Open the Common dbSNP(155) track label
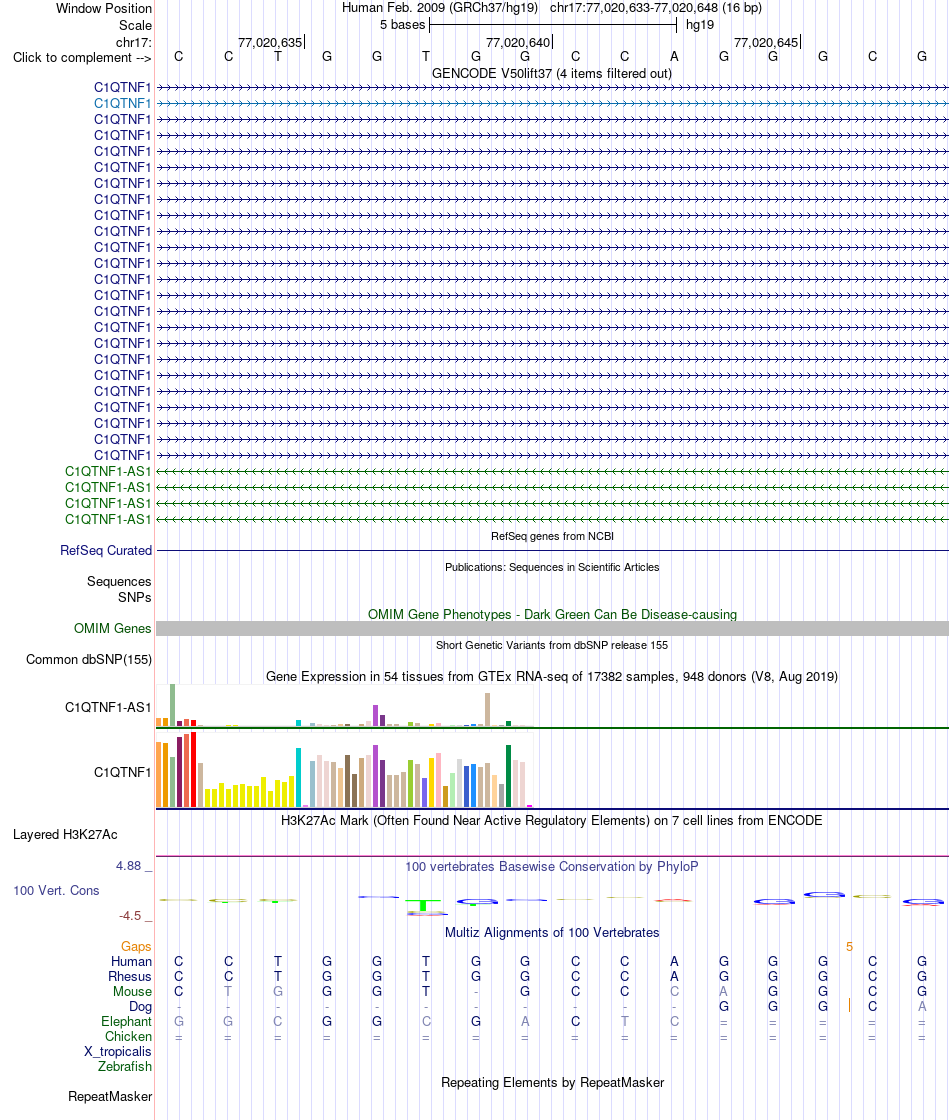950x1120 pixels. point(89,660)
